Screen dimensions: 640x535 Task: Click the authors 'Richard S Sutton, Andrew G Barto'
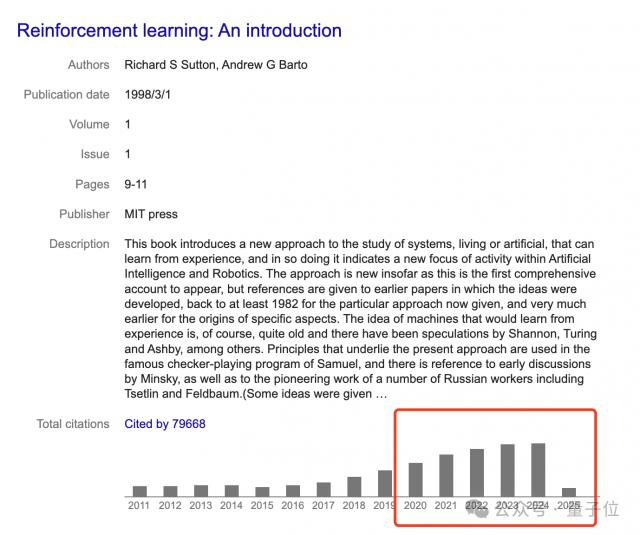pos(216,65)
